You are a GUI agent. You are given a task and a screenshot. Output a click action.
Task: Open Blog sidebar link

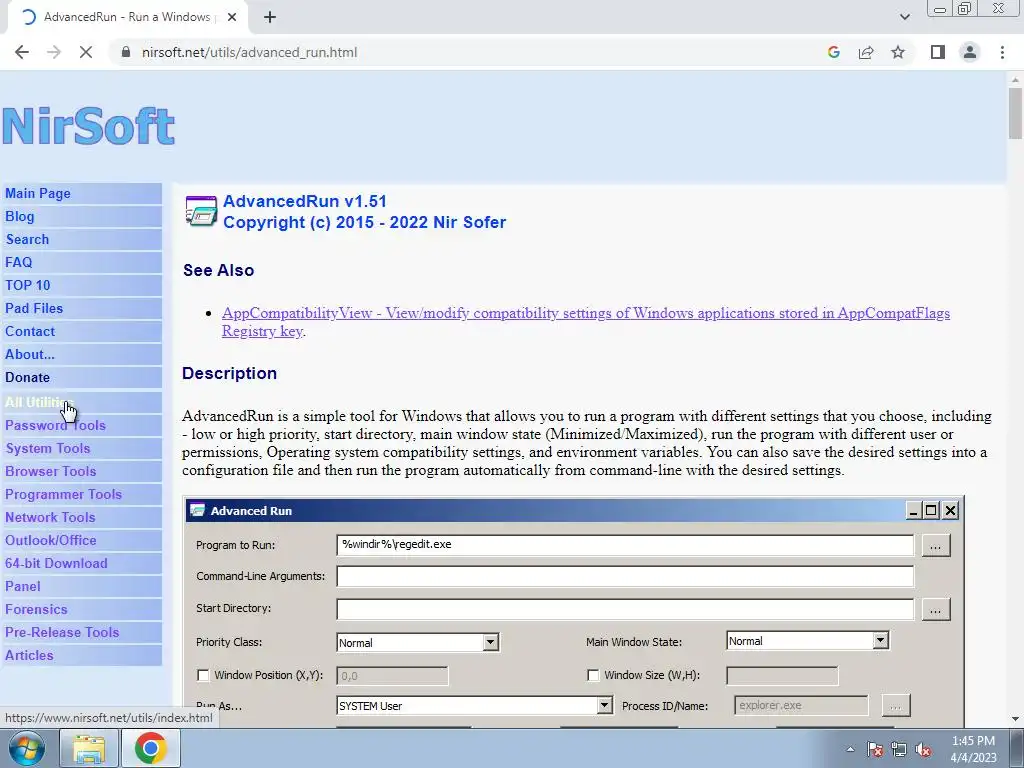coord(20,216)
